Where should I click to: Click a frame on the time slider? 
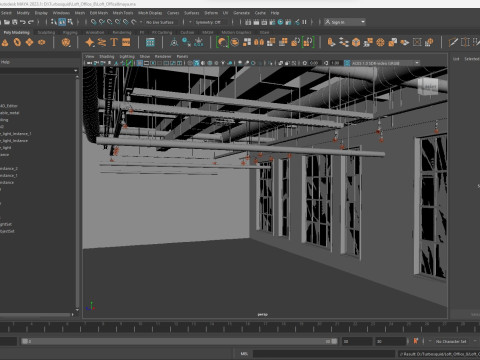click(x=240, y=327)
